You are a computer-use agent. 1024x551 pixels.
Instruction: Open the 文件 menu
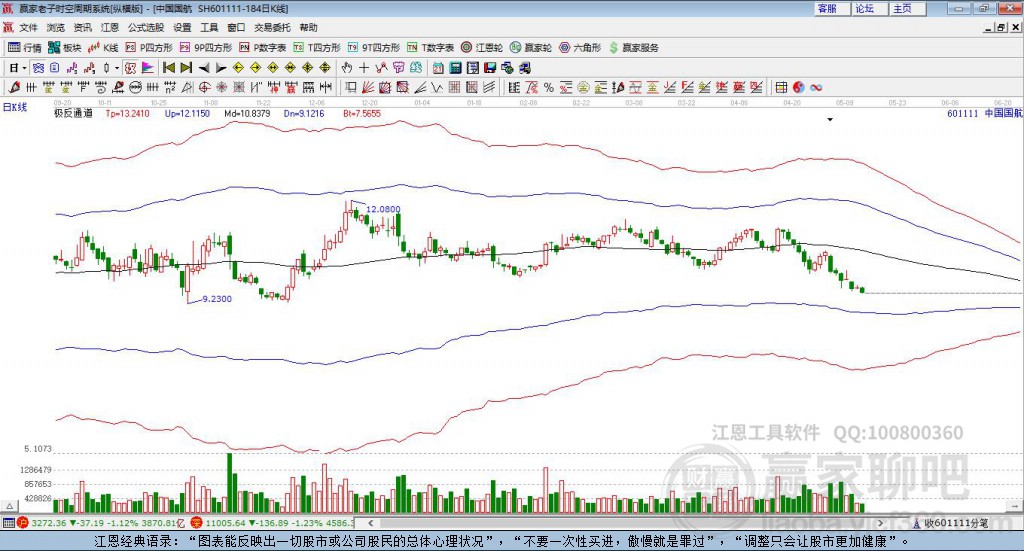28,27
